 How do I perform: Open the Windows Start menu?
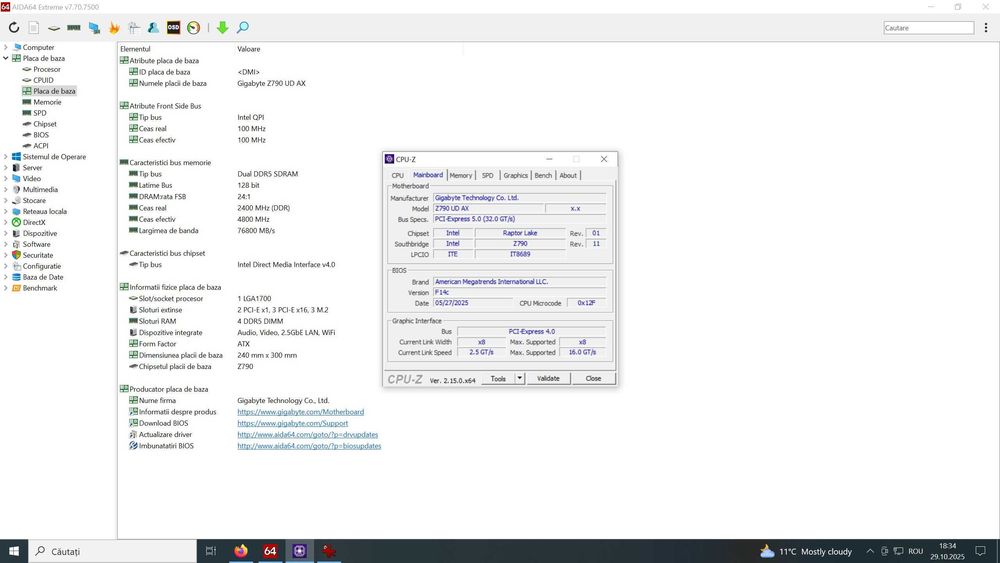[13, 551]
